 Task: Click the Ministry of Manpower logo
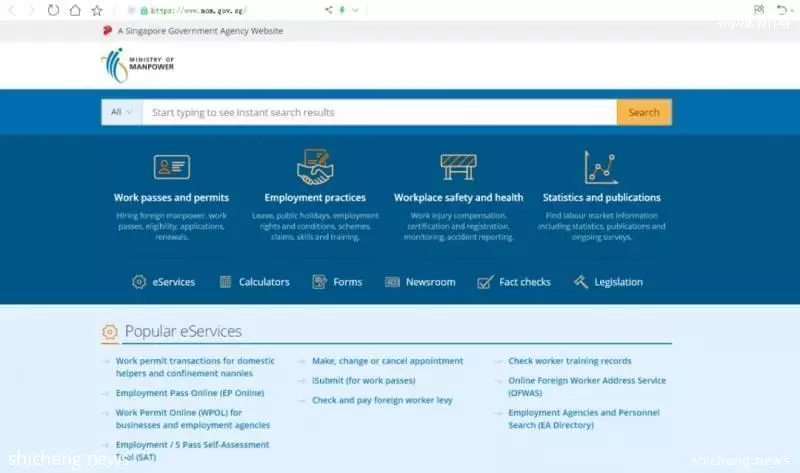138,65
